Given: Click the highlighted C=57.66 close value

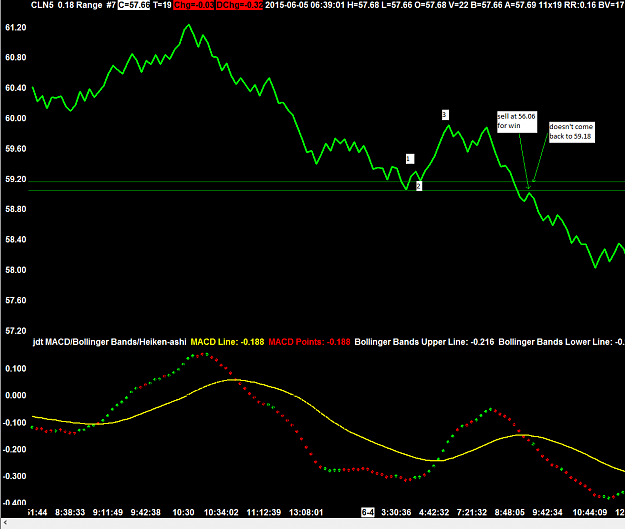Looking at the screenshot, I should [134, 5].
